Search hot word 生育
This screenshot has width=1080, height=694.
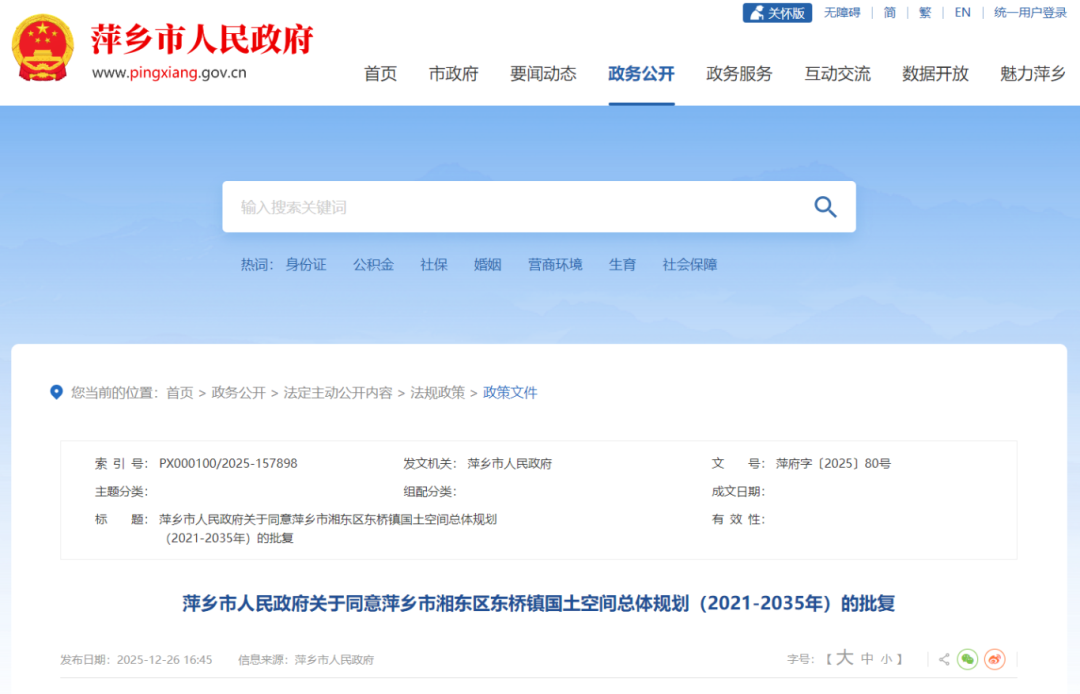pos(623,264)
